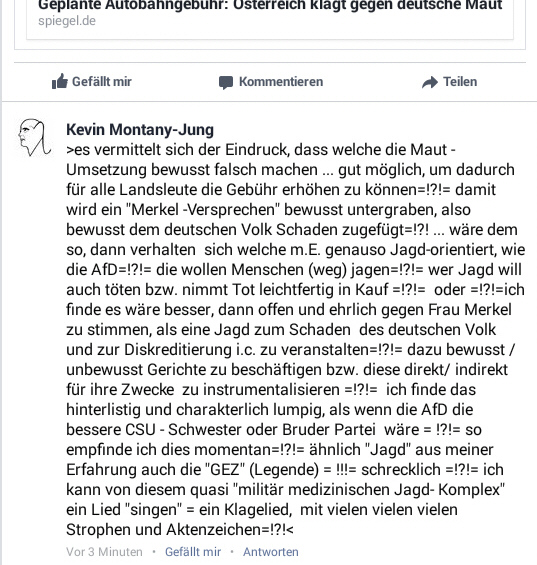The image size is (537, 565).
Task: Open Kevin Montany-Jung's profile name
Action: pyautogui.click(x=140, y=129)
